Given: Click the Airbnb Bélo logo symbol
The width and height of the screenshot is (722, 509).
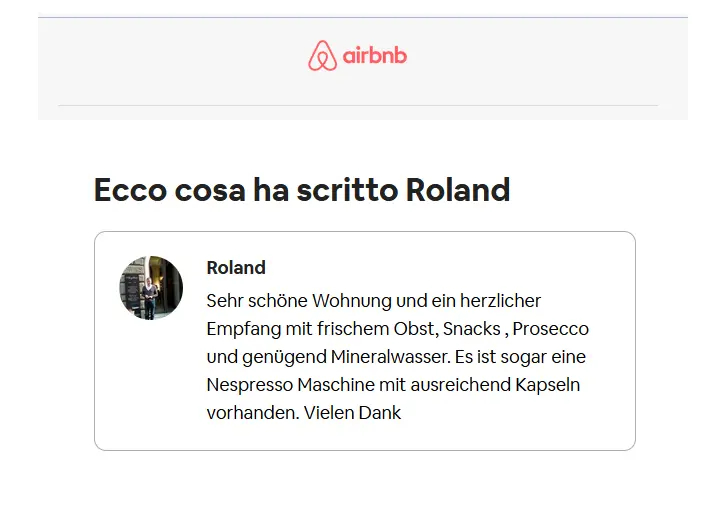Looking at the screenshot, I should (x=322, y=55).
